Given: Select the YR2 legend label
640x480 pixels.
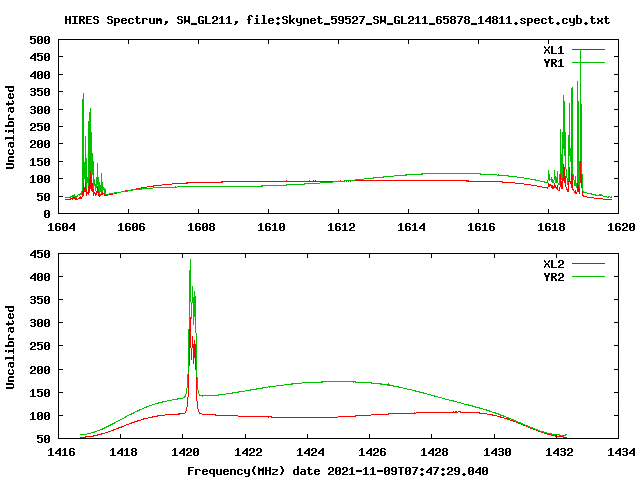Looking at the screenshot, I should tap(553, 277).
